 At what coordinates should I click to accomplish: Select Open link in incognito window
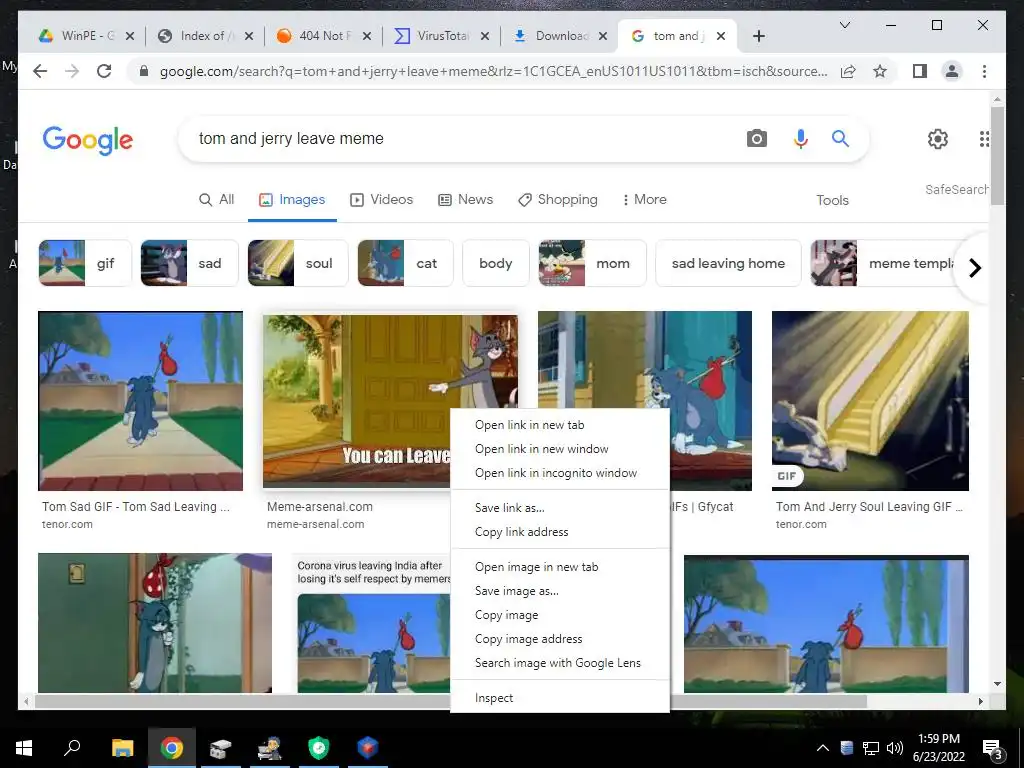[x=560, y=473]
